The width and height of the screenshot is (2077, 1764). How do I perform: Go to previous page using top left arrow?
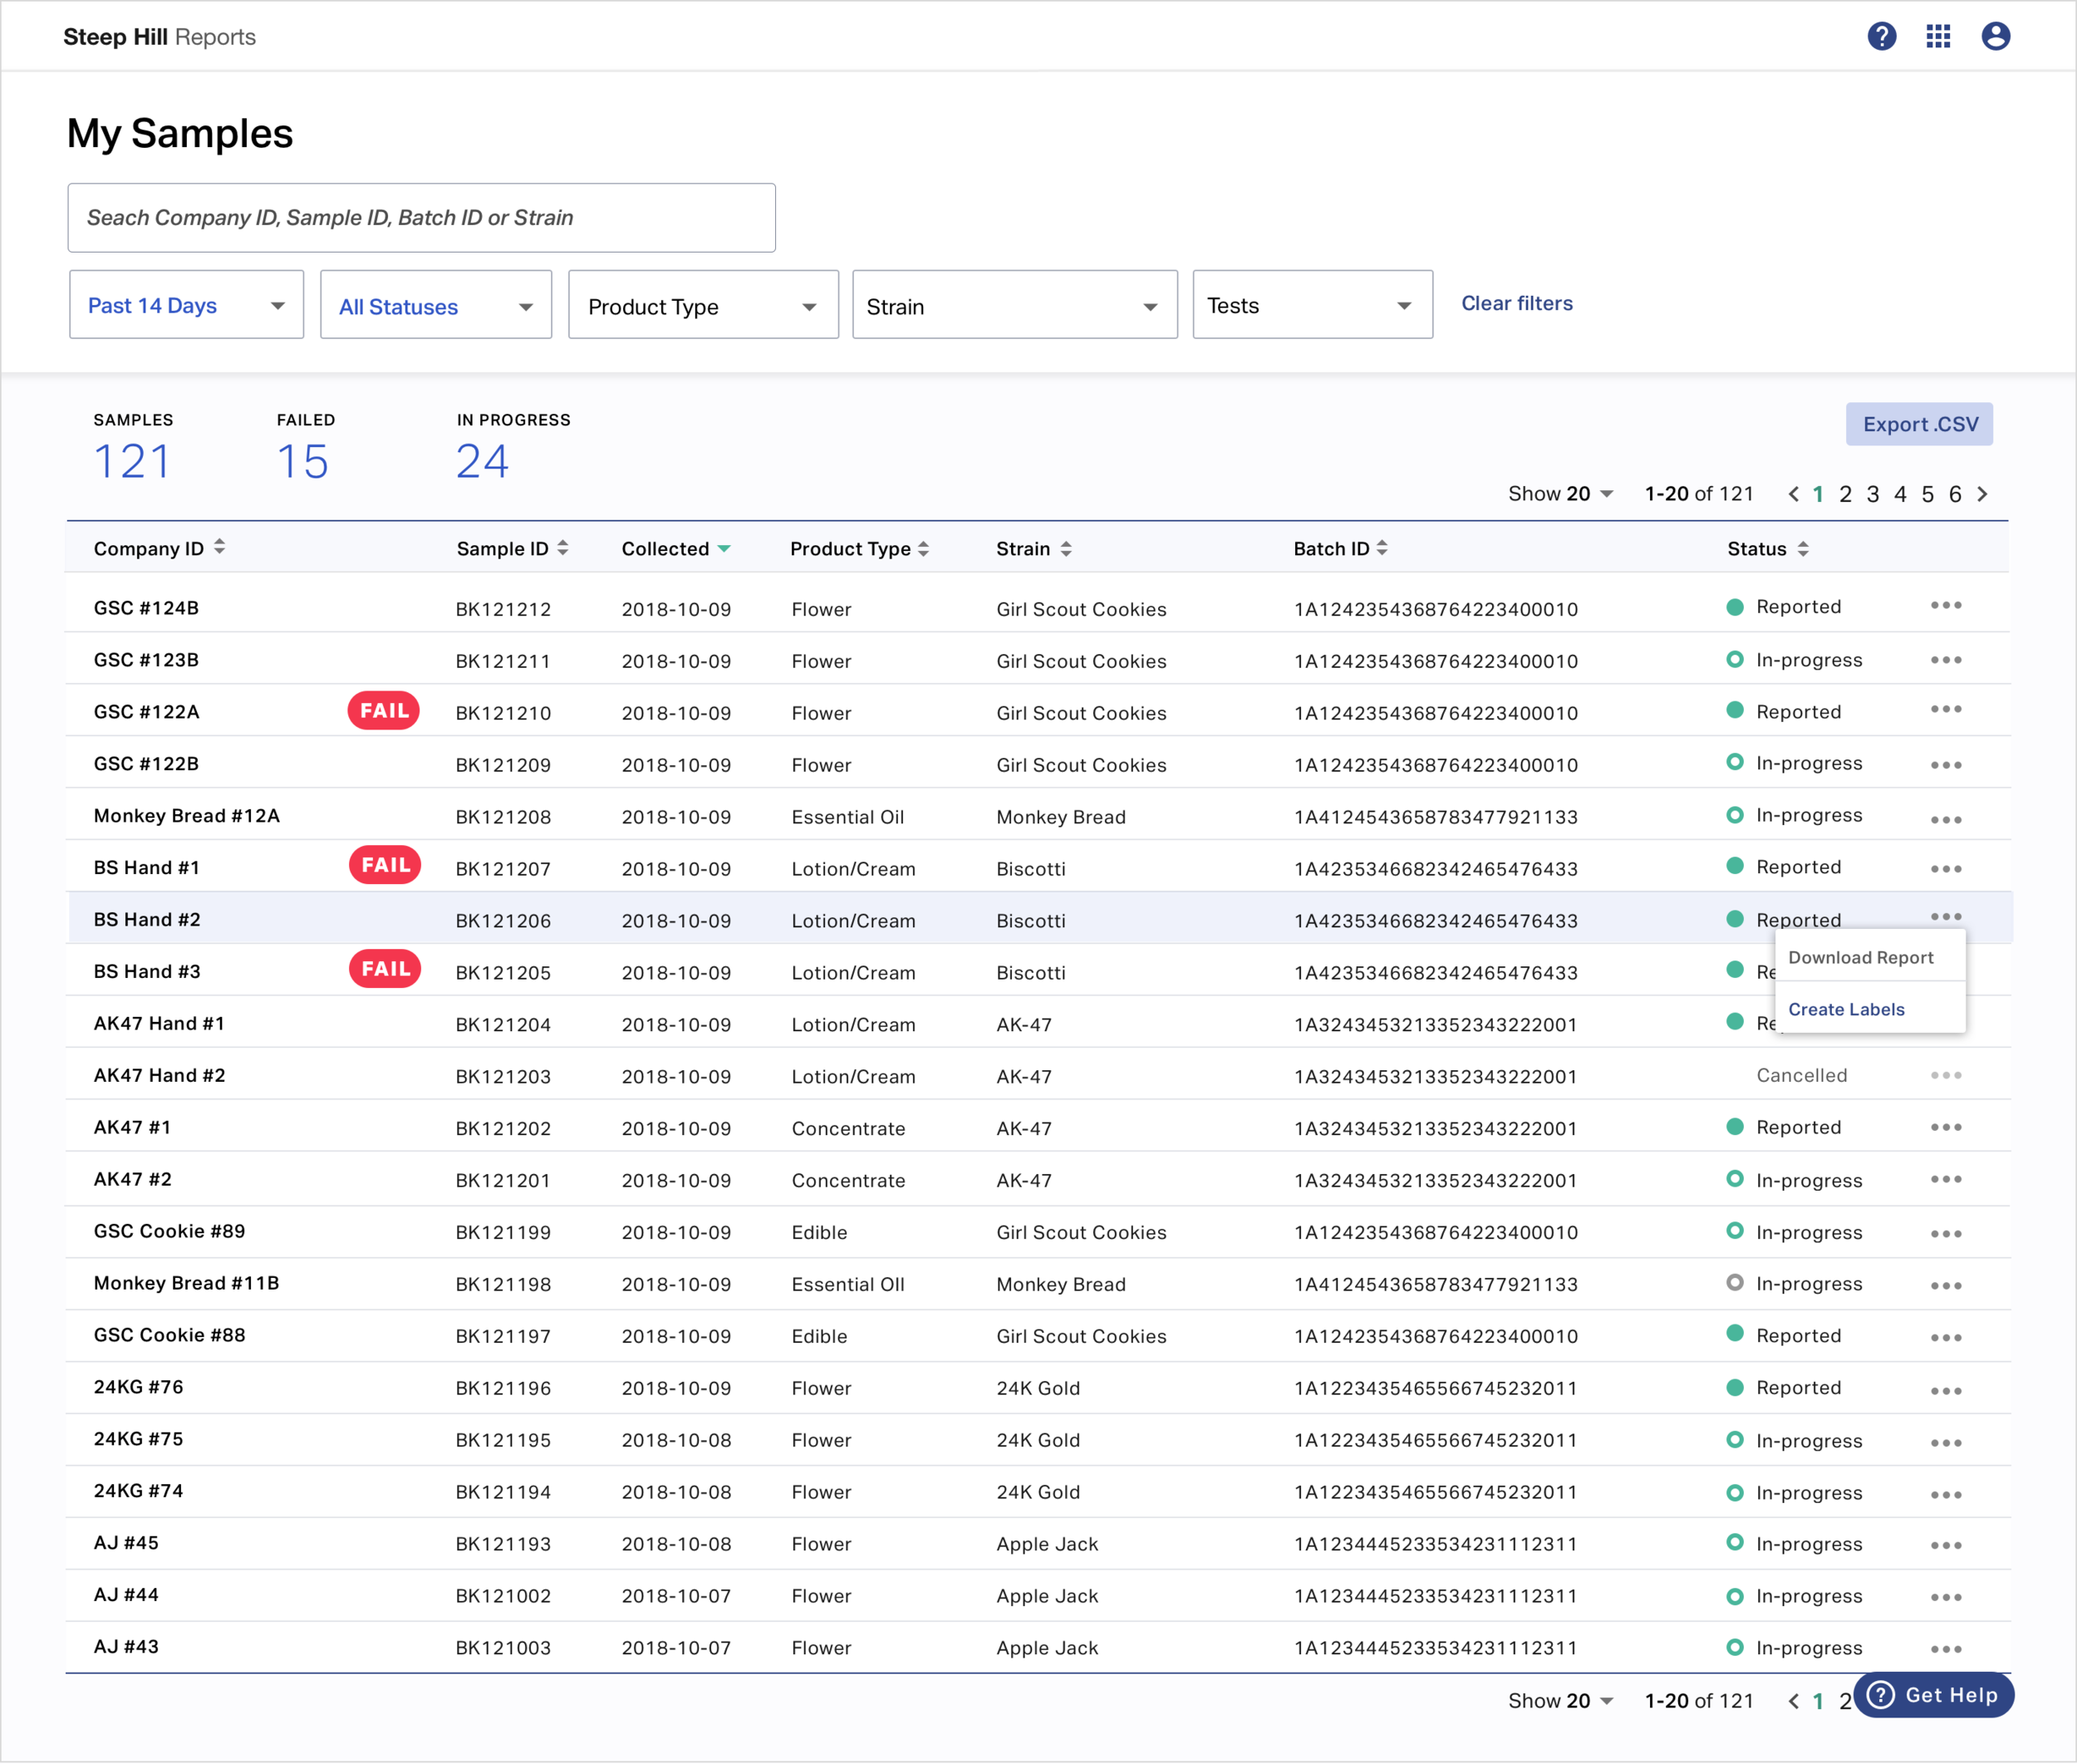tap(1793, 494)
